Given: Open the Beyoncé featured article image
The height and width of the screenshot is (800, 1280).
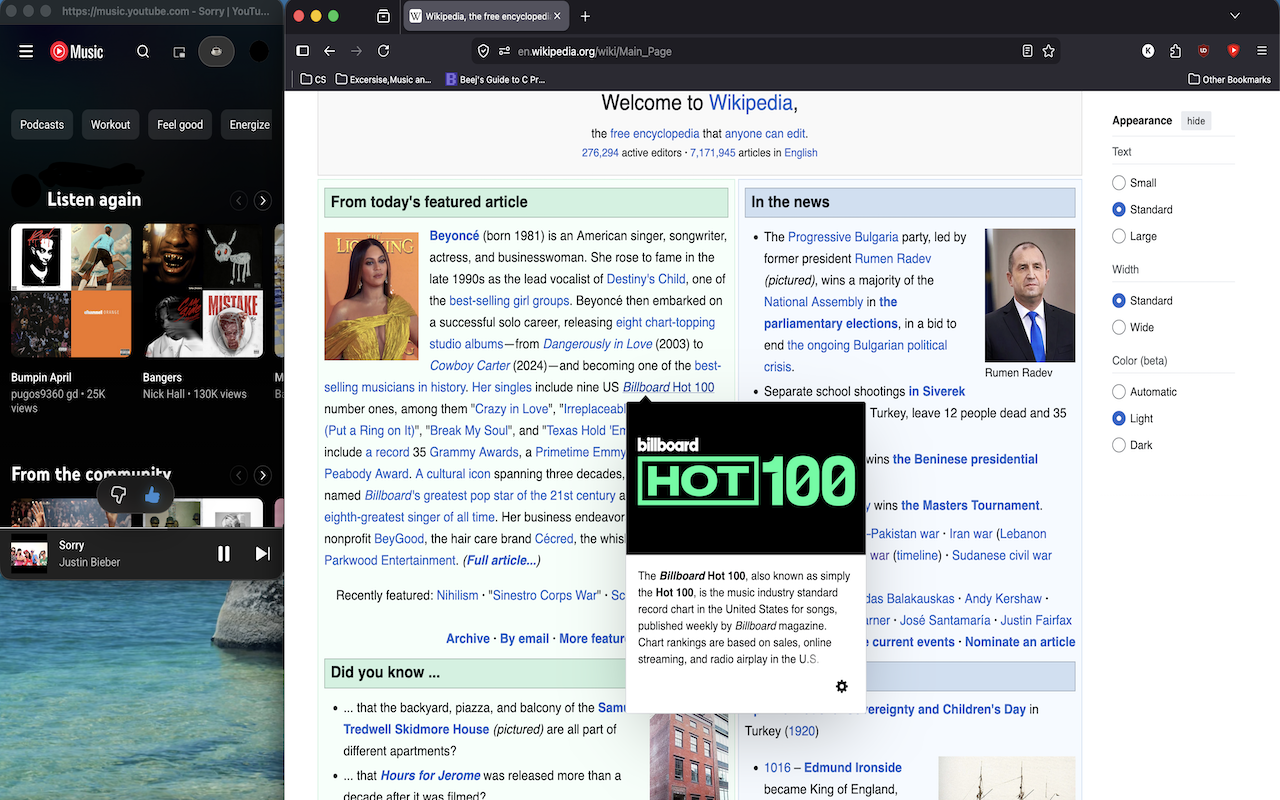Looking at the screenshot, I should 371,296.
